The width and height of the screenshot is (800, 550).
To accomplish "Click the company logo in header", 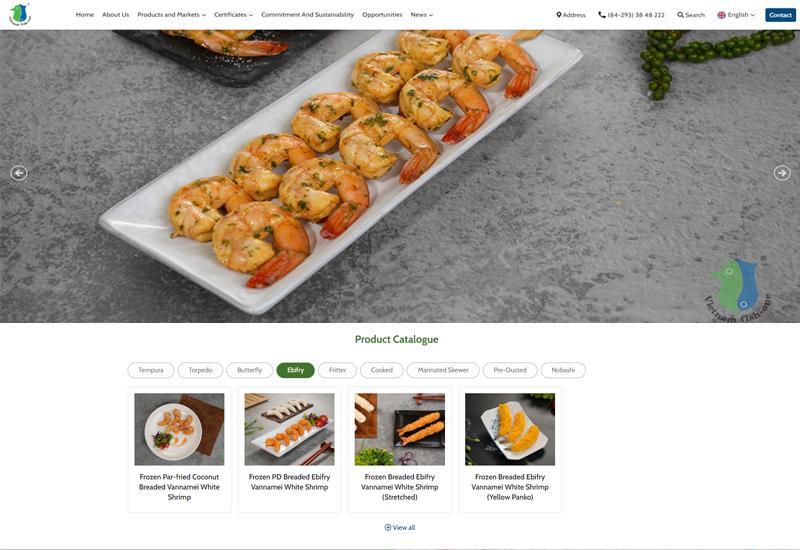I will [x=20, y=14].
